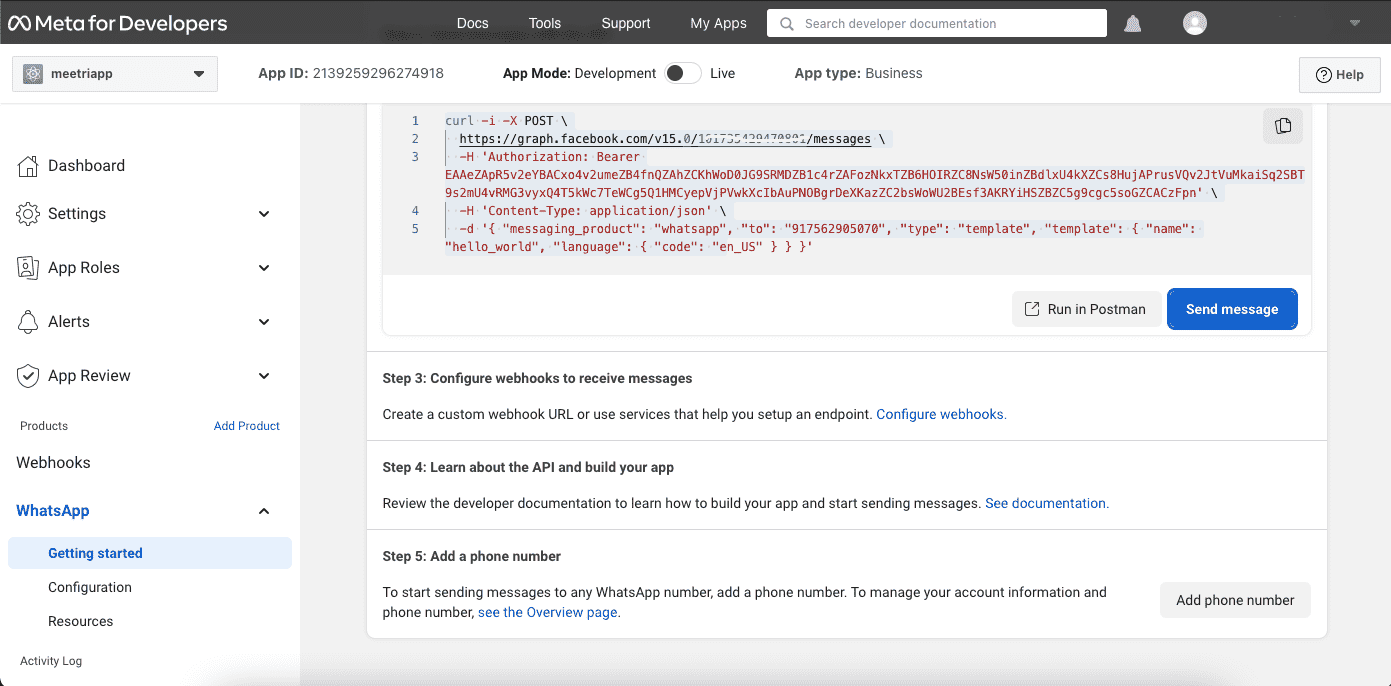Open the Support menu
The image size is (1391, 686).
pyautogui.click(x=626, y=23)
